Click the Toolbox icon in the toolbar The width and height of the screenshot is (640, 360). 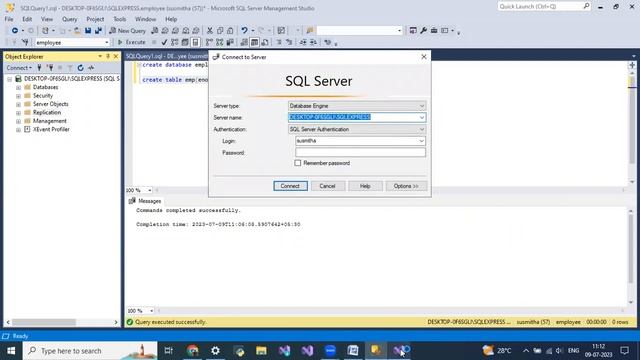click(x=434, y=31)
